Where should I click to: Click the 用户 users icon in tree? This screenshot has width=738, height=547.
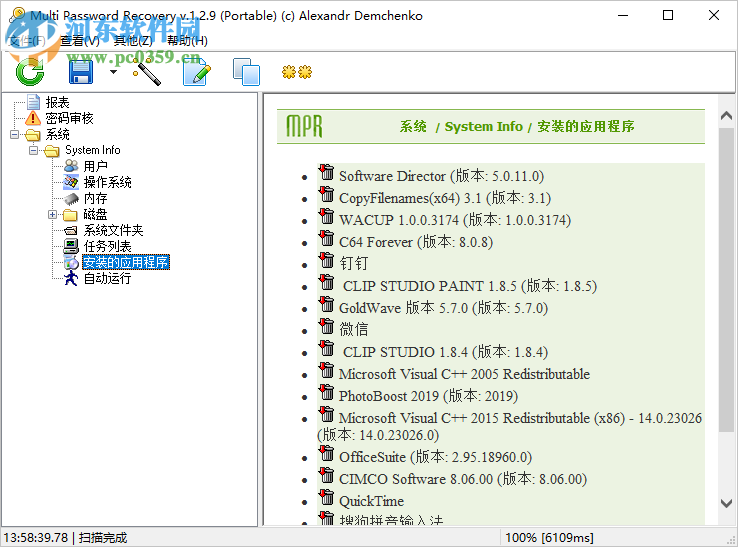coord(71,166)
